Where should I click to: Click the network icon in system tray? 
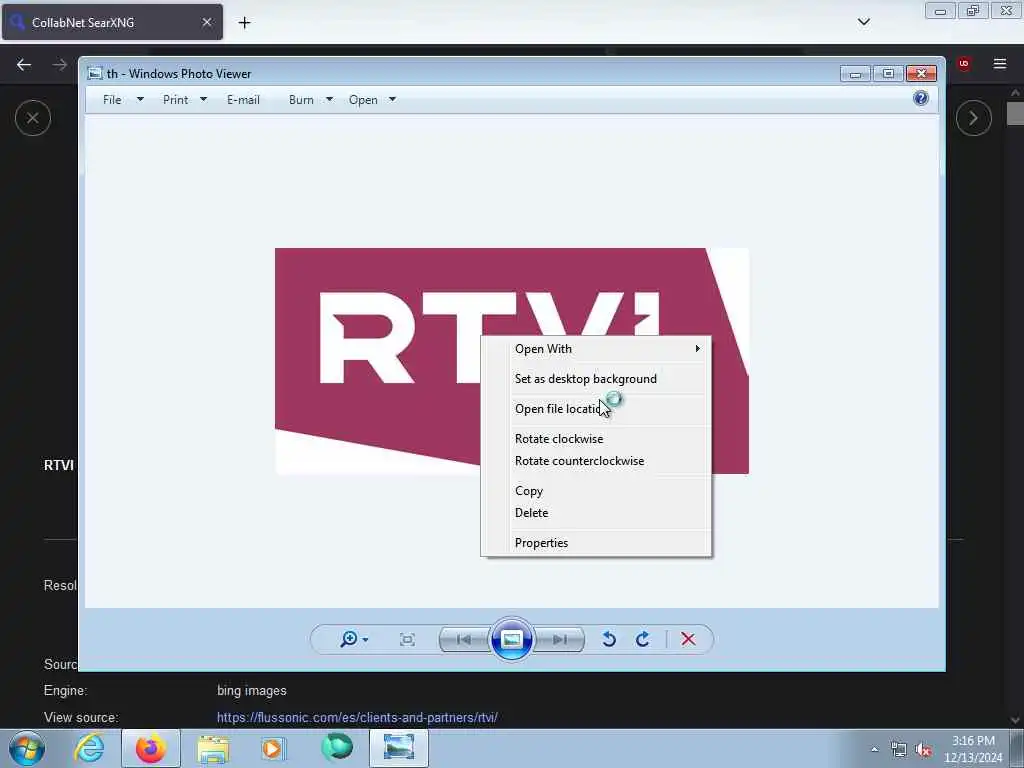coord(899,750)
